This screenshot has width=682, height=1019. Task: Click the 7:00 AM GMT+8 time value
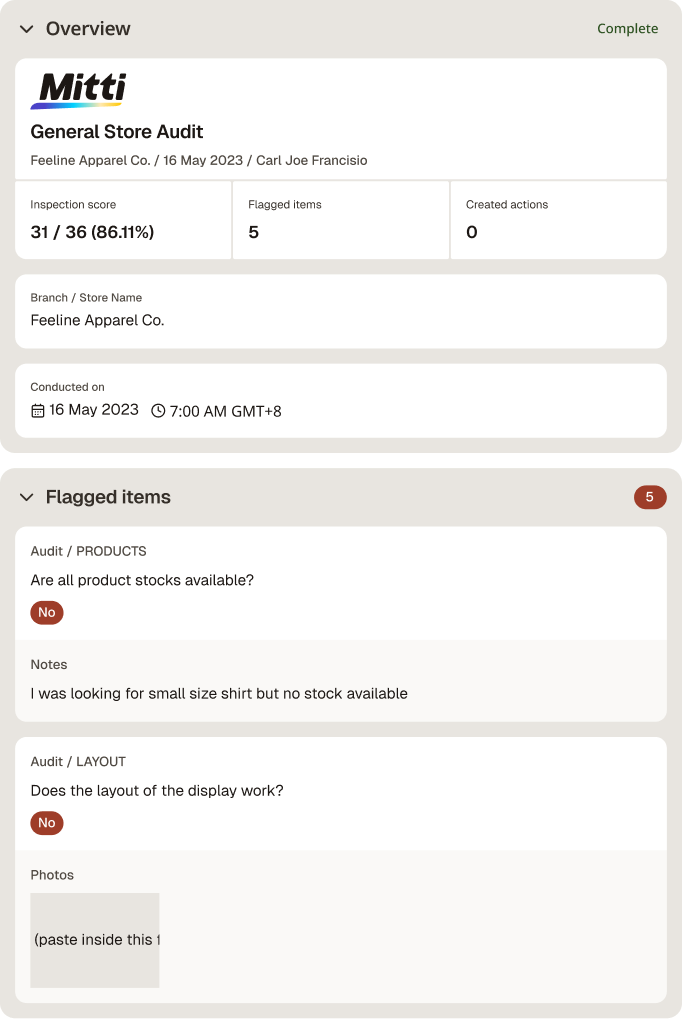pos(226,411)
